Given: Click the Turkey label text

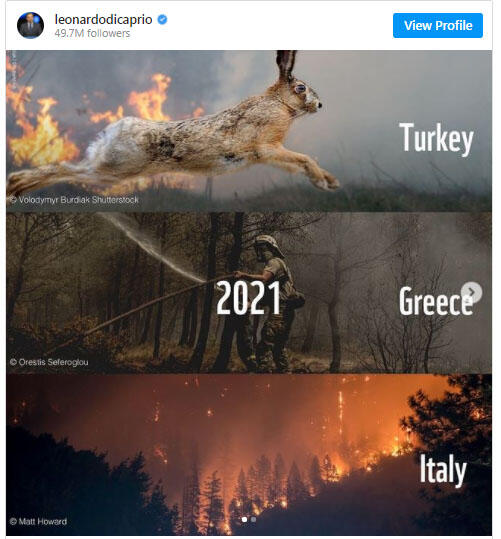Looking at the screenshot, I should point(436,138).
